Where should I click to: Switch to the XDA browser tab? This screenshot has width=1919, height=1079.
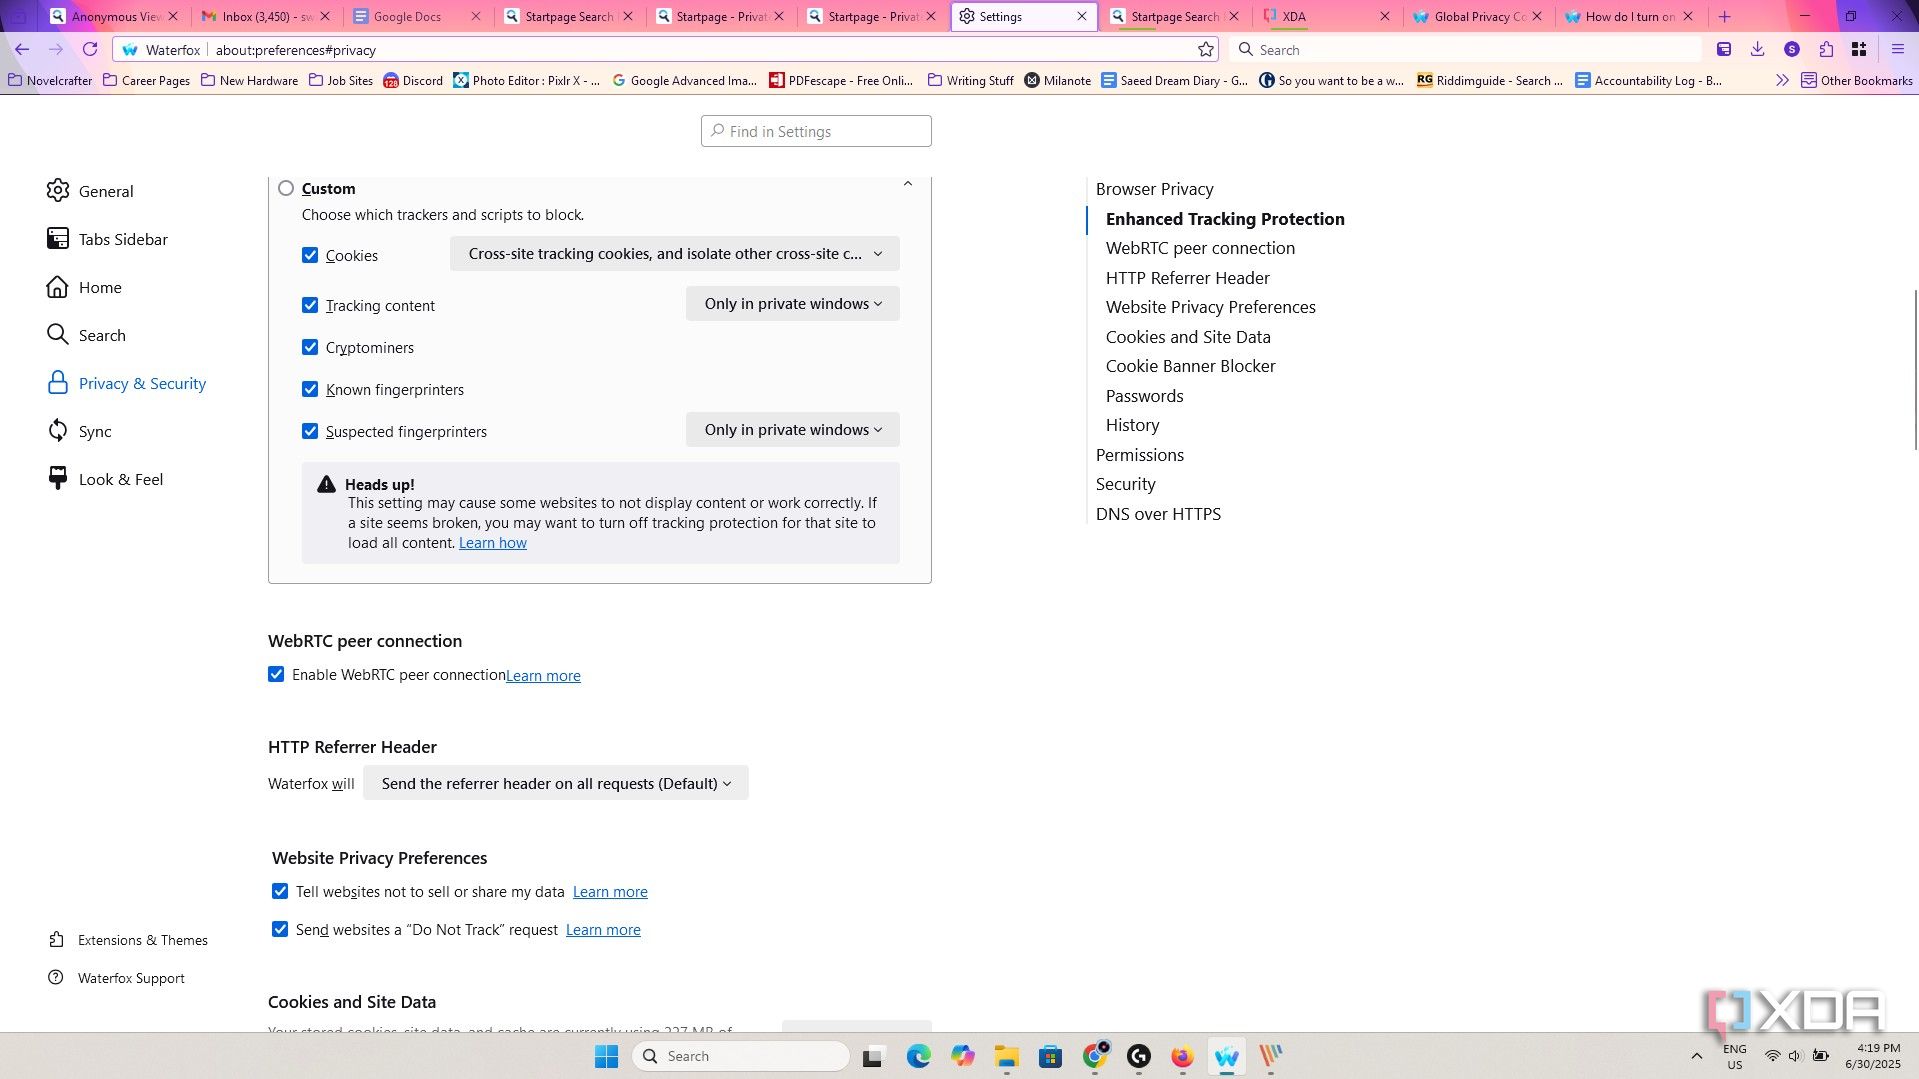click(x=1325, y=16)
